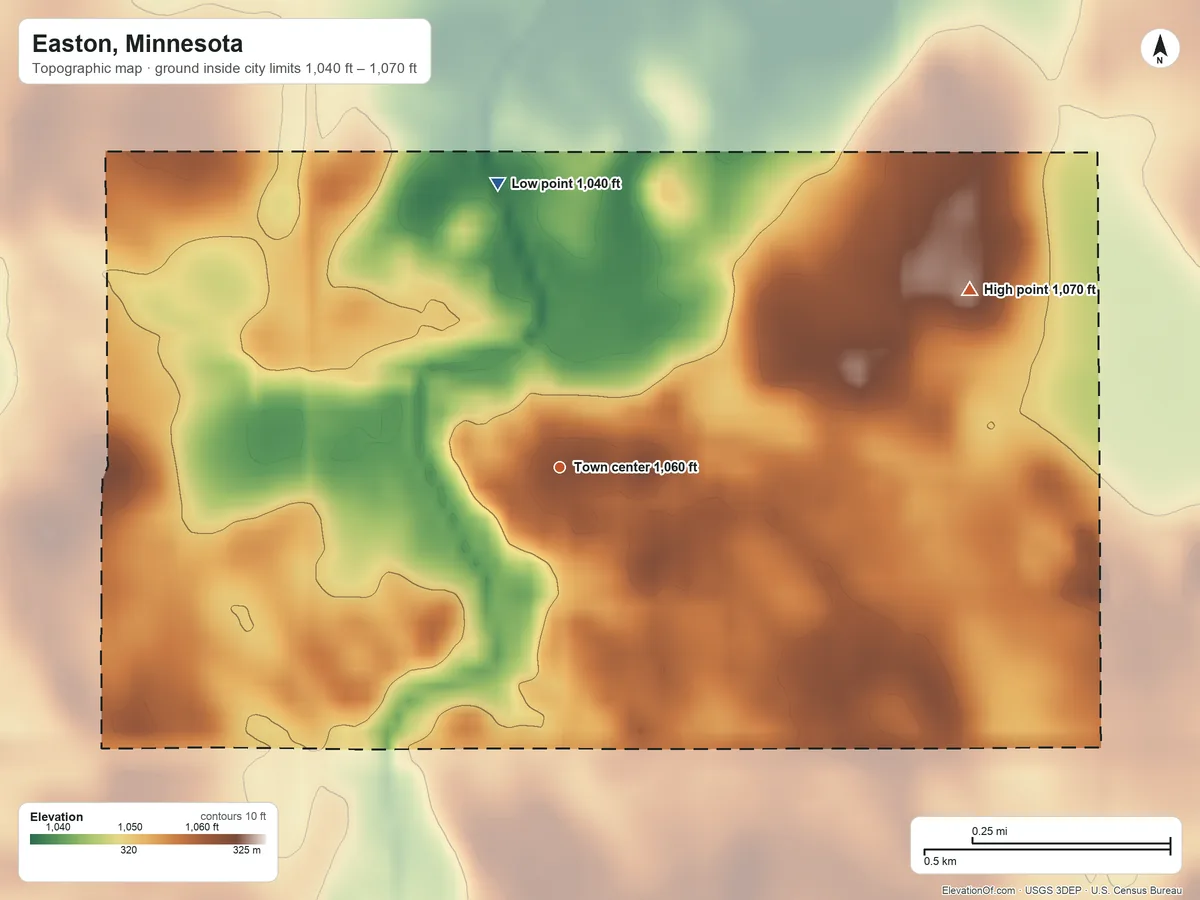This screenshot has height=900, width=1200.
Task: Click the north compass arrow icon
Action: [x=1160, y=49]
